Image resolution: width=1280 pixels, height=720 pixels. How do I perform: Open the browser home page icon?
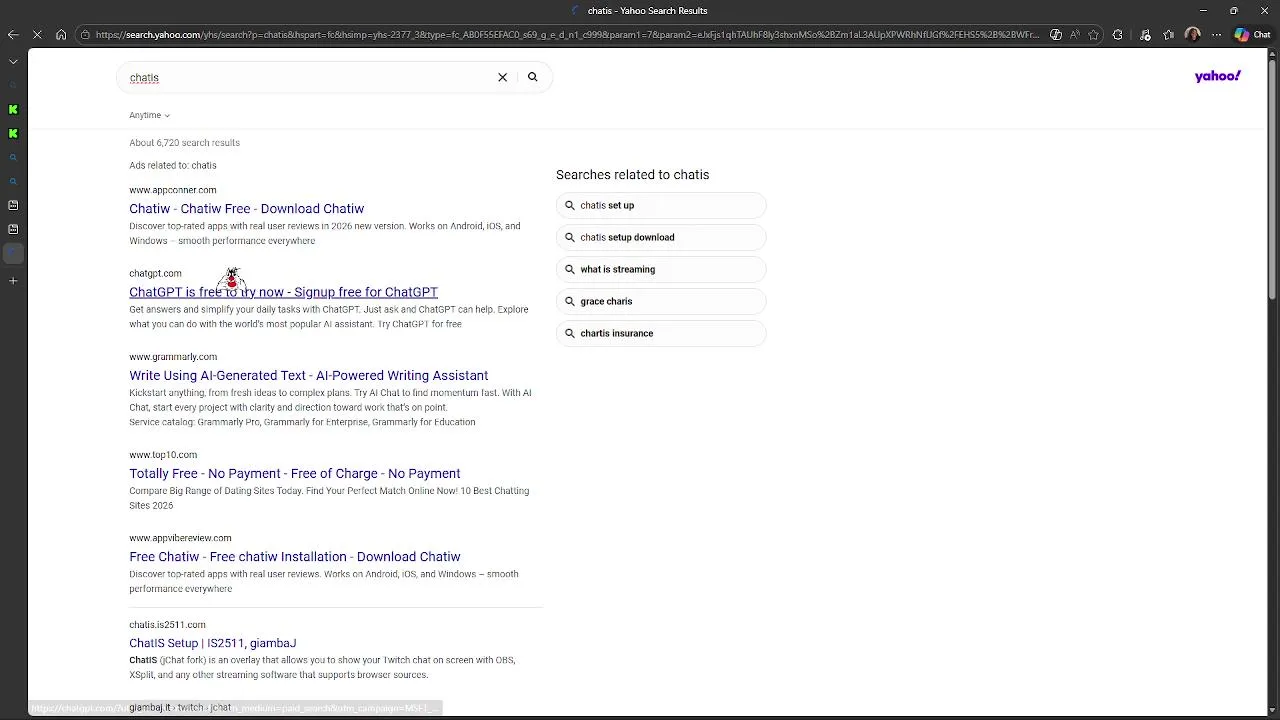click(x=61, y=35)
